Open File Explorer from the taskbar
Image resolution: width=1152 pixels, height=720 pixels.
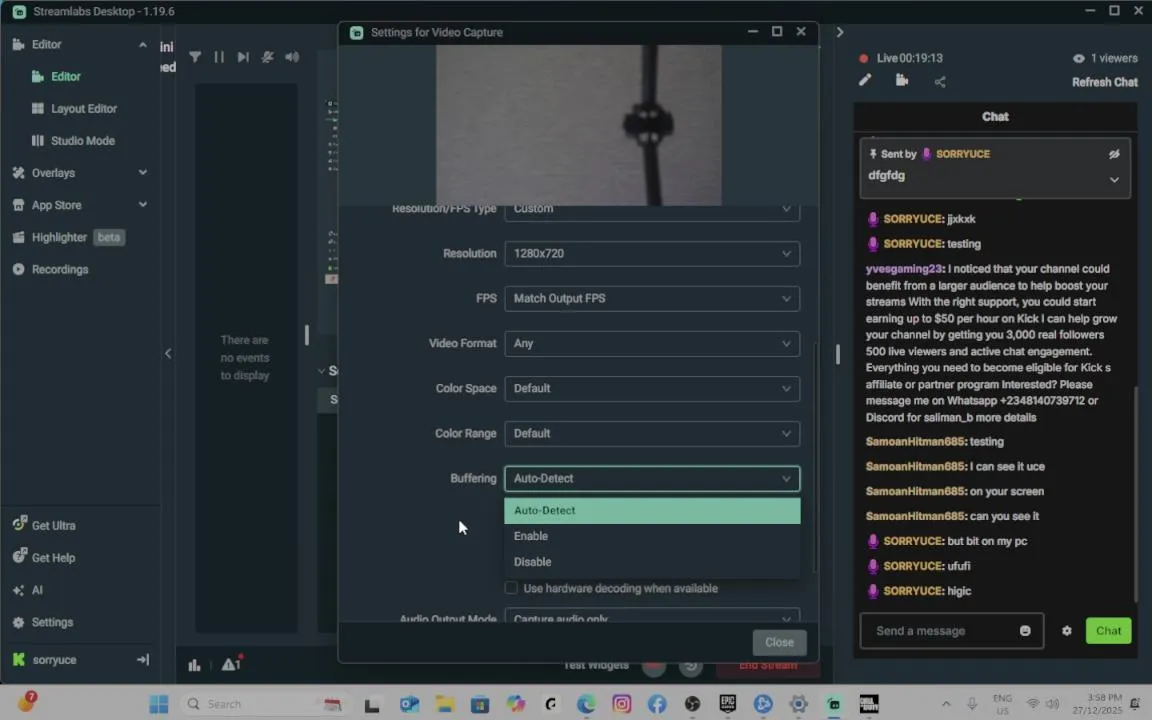click(x=444, y=704)
